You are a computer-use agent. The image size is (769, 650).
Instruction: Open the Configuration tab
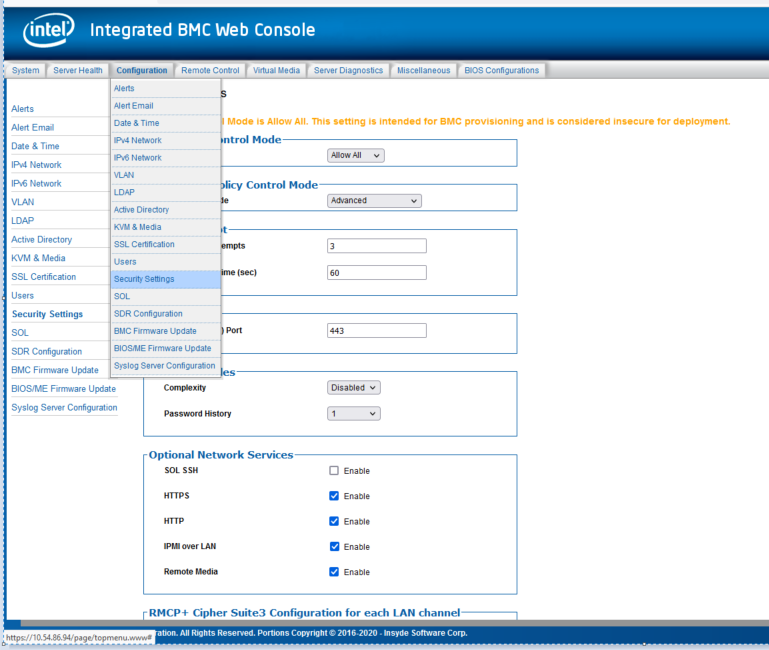[142, 71]
